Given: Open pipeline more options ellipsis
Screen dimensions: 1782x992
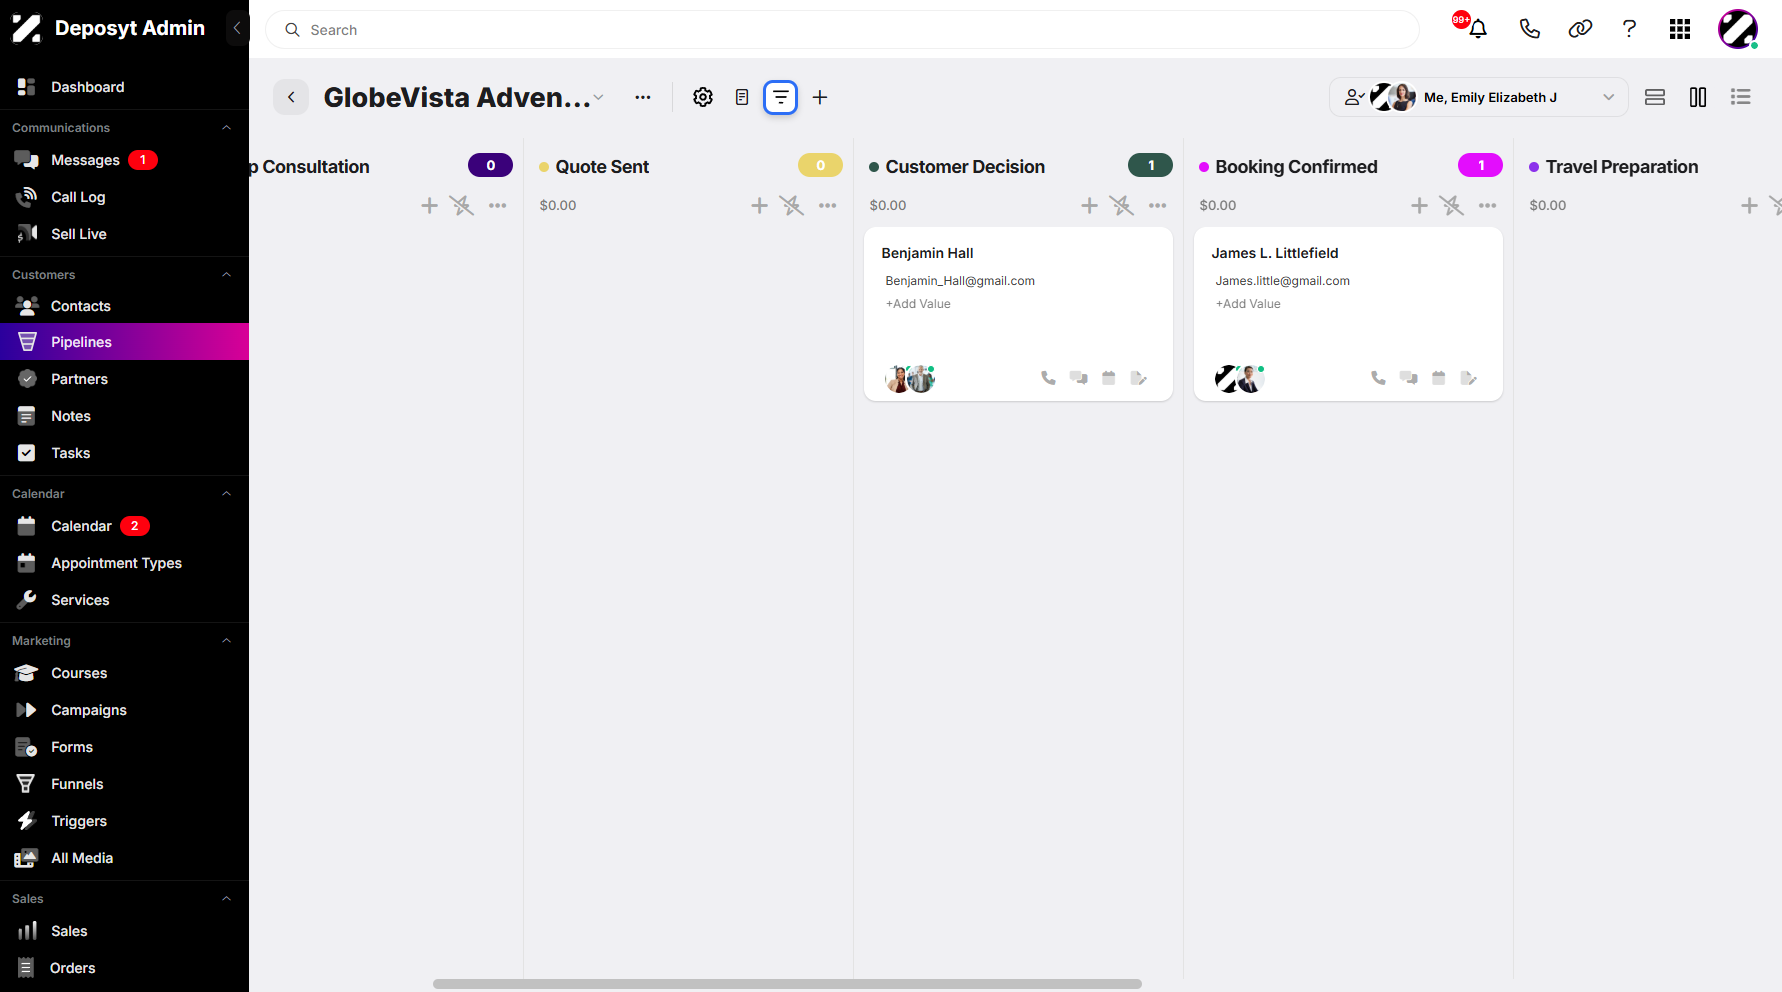Looking at the screenshot, I should coord(643,97).
